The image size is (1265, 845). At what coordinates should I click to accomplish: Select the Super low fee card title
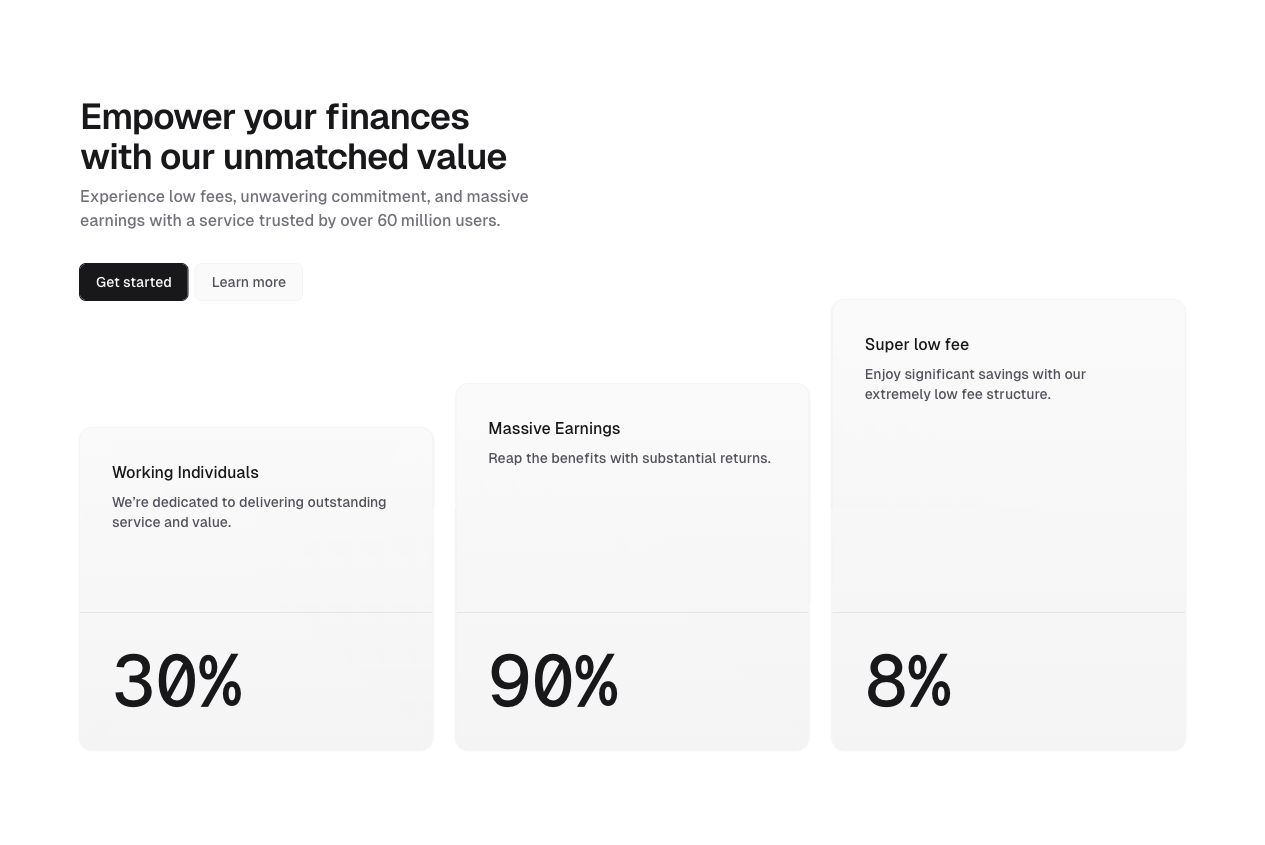pos(917,344)
